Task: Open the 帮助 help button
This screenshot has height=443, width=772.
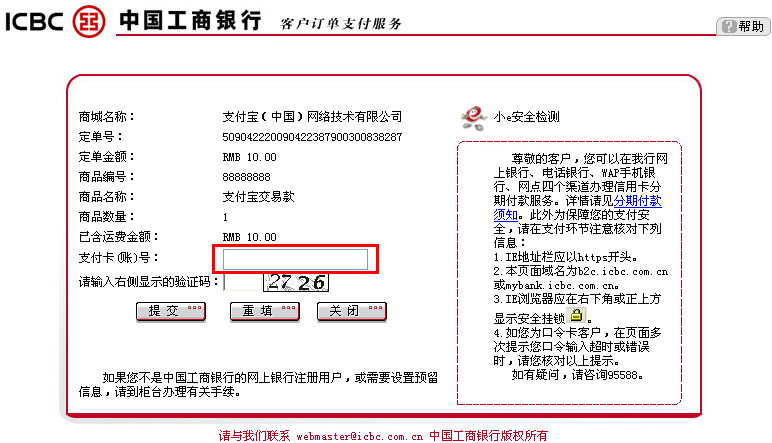Action: 743,26
